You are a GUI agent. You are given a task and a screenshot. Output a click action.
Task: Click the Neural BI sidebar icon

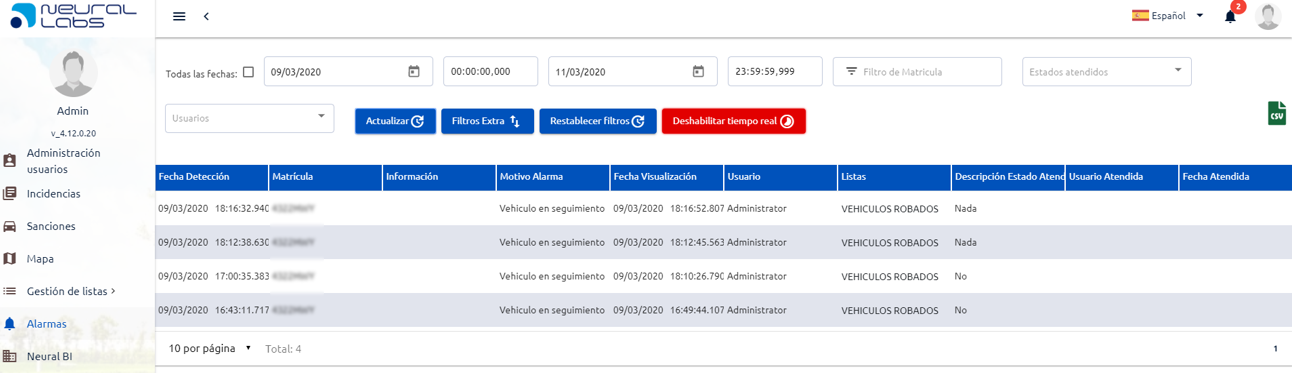click(x=10, y=356)
